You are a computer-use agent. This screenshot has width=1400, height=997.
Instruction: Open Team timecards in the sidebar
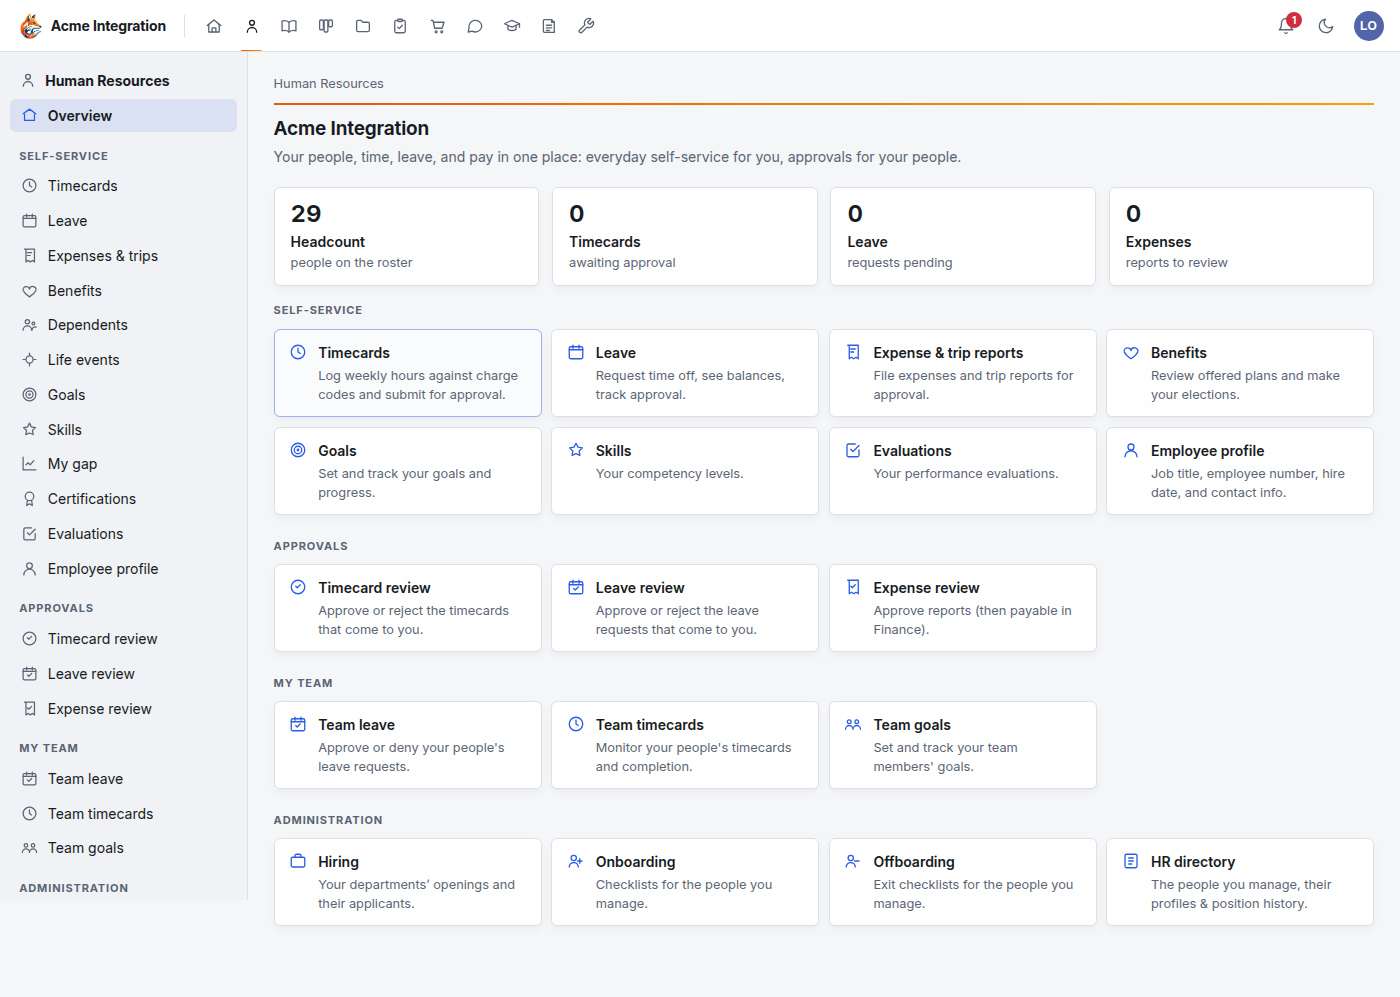tap(123, 814)
